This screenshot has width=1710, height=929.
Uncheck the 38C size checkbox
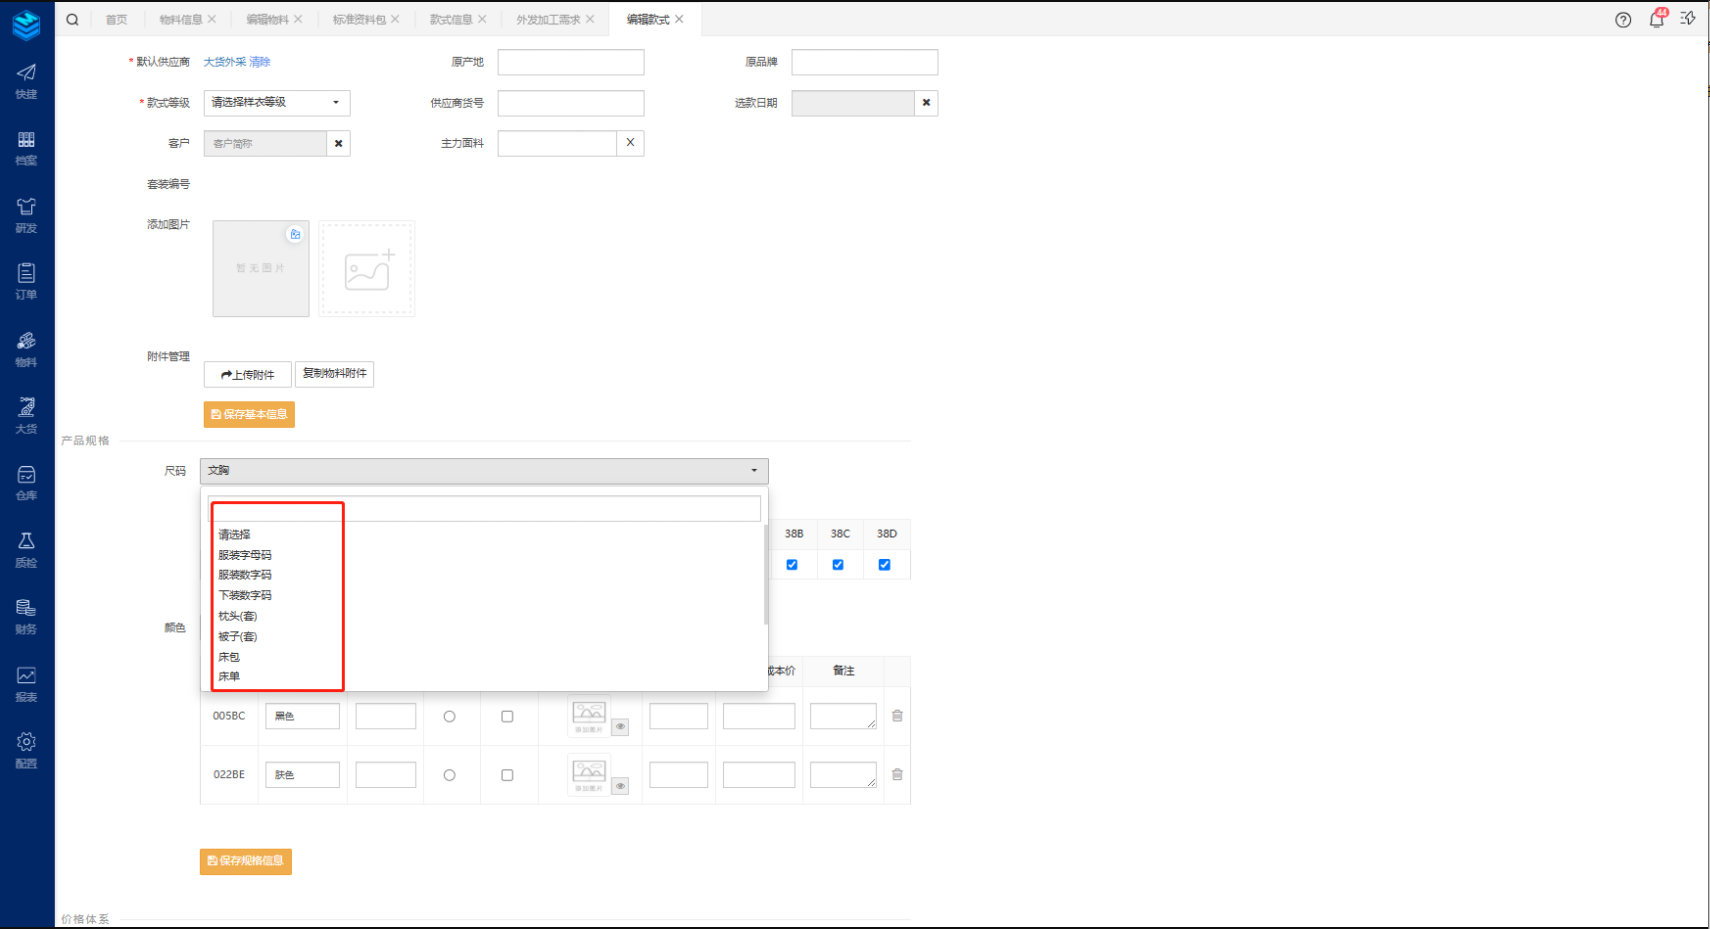[838, 565]
